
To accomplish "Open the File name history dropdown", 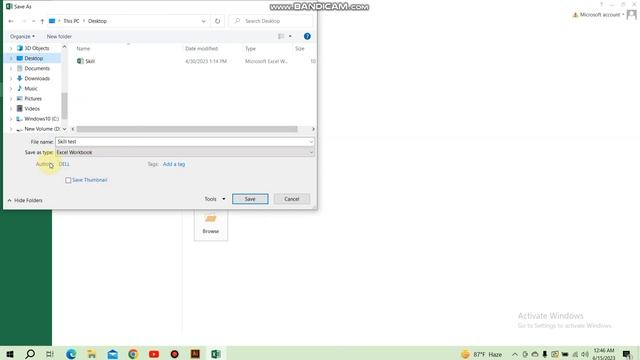I will pos(311,142).
